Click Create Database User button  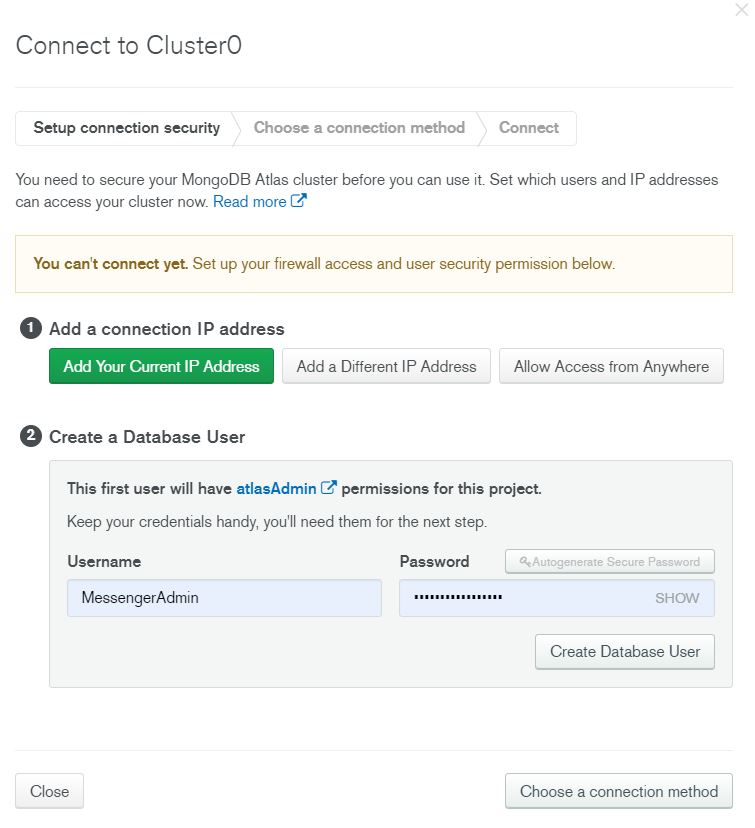pos(625,652)
